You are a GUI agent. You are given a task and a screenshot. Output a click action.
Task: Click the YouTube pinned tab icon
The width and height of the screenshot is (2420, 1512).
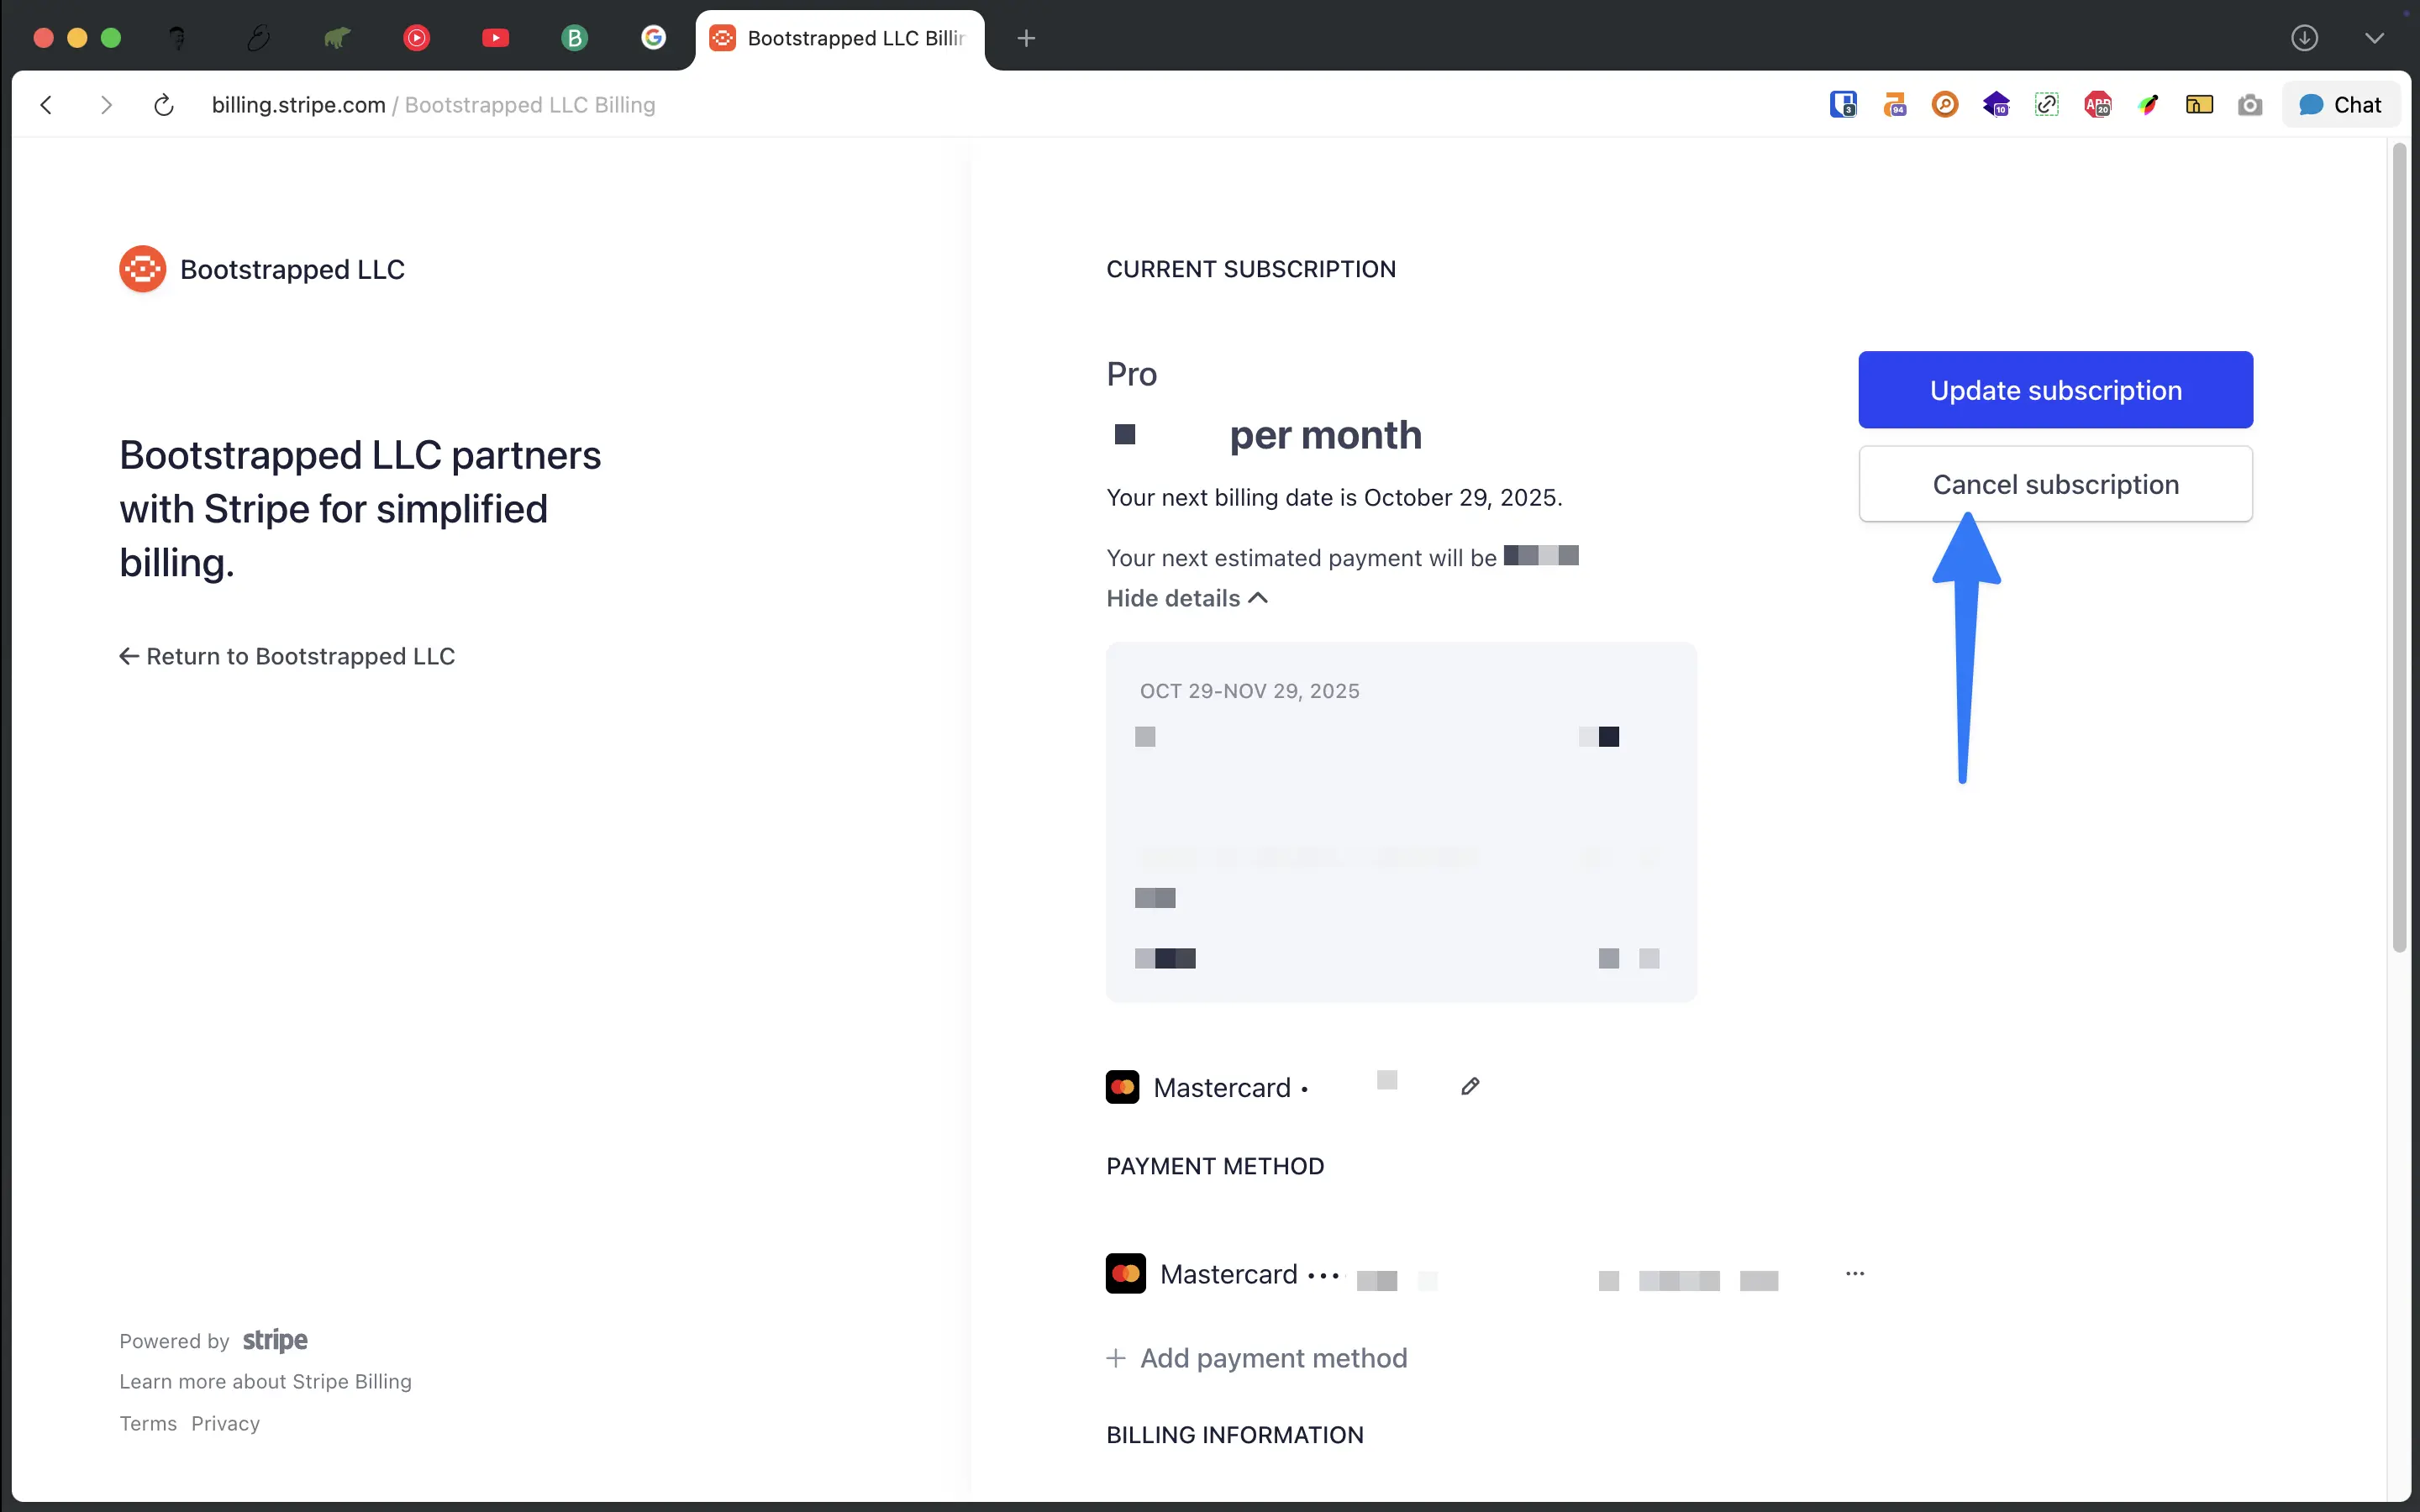(x=495, y=38)
